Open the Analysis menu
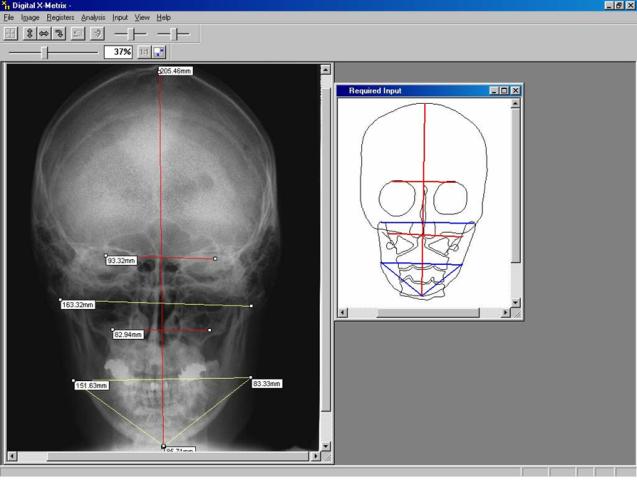 click(x=93, y=17)
